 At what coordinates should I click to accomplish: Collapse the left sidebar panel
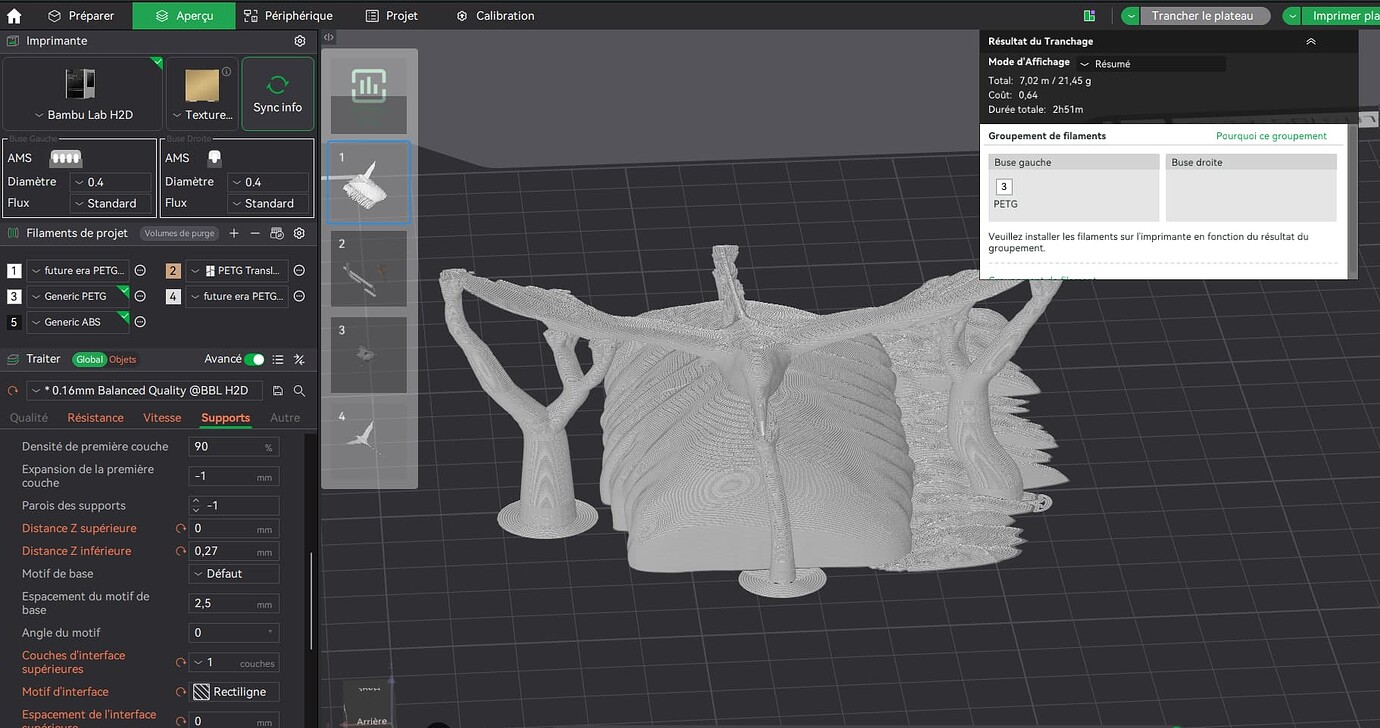pos(329,37)
